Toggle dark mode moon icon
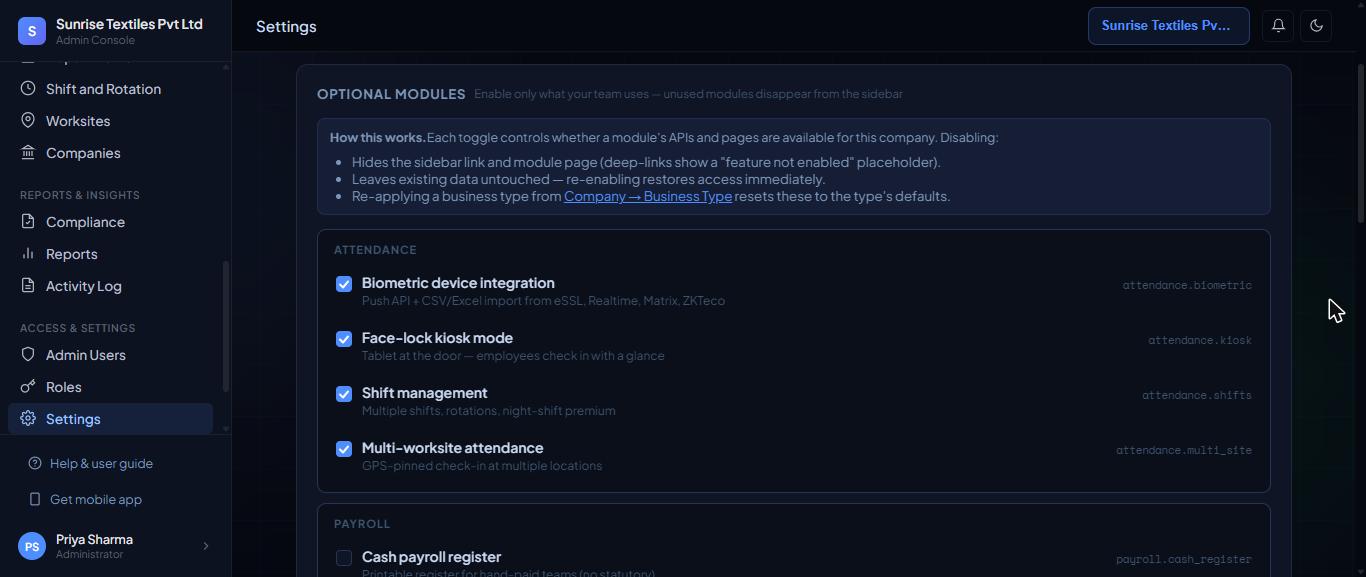The height and width of the screenshot is (577, 1366). [x=1316, y=26]
